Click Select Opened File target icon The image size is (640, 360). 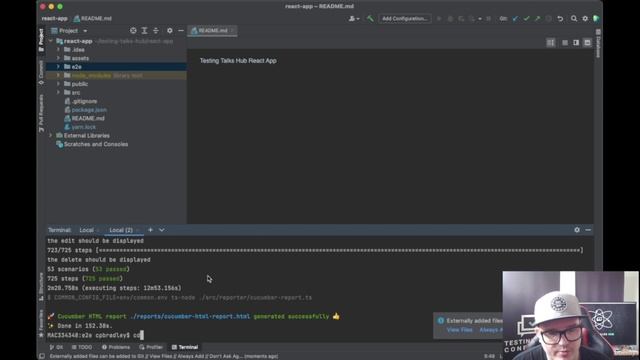(x=133, y=31)
